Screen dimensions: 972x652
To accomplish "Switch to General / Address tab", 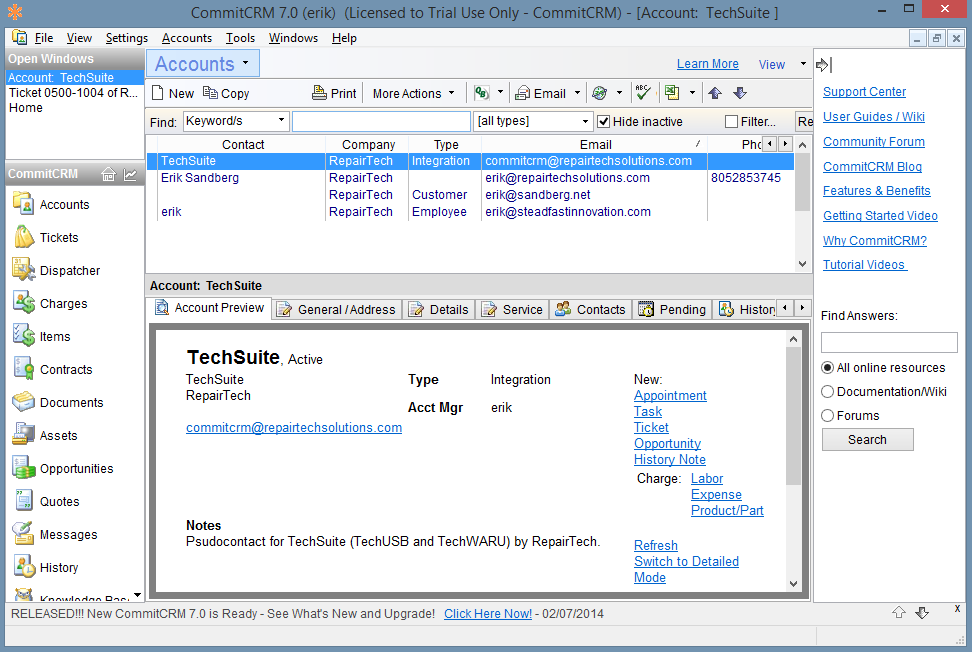I will (337, 309).
